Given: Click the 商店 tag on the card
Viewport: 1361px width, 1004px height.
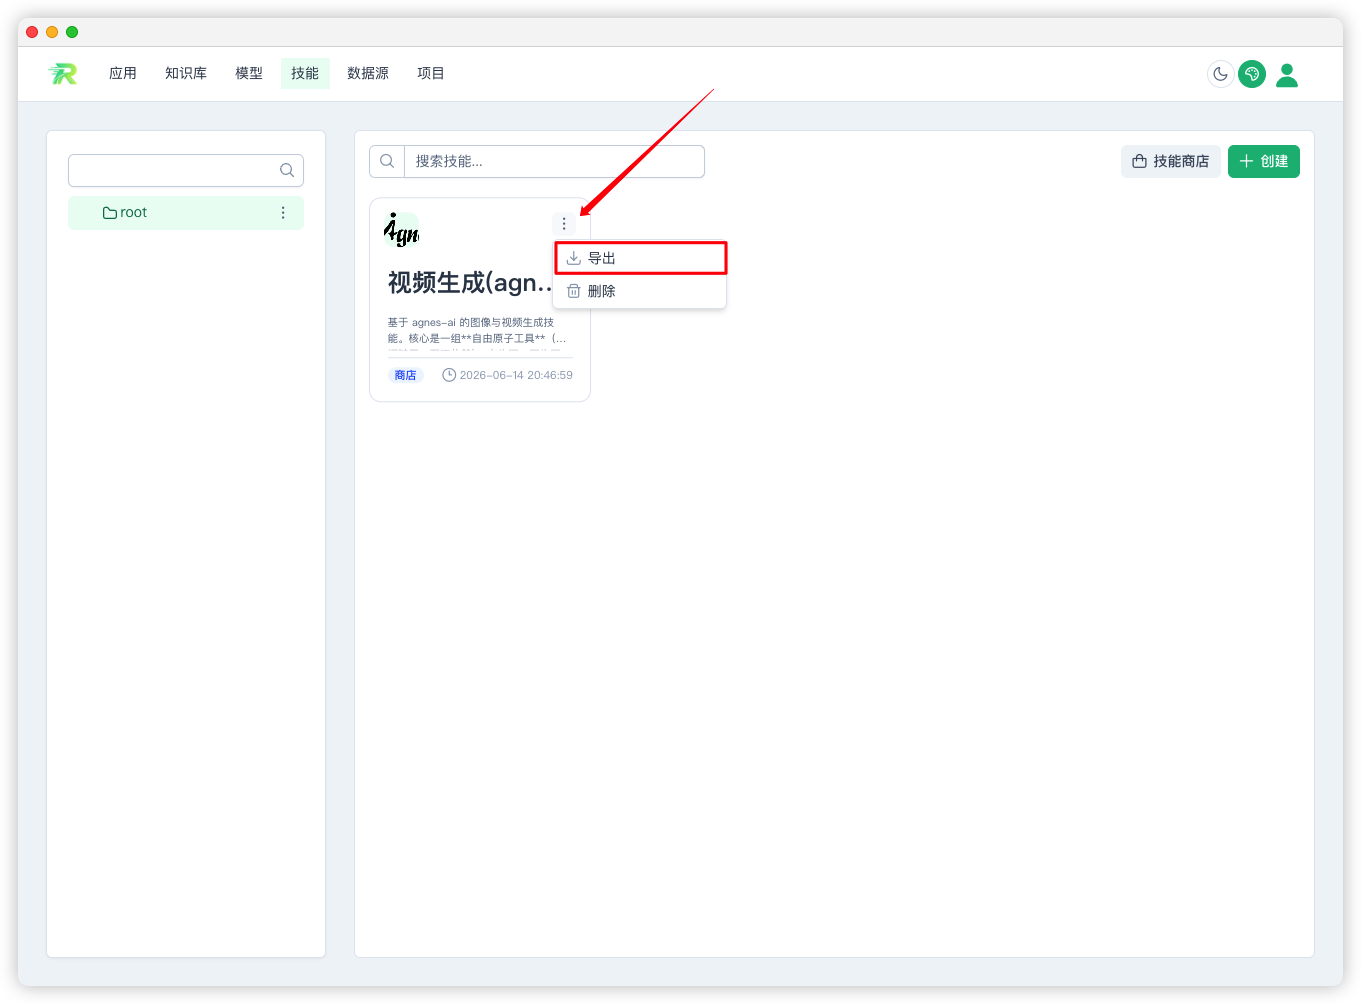Looking at the screenshot, I should coord(405,375).
